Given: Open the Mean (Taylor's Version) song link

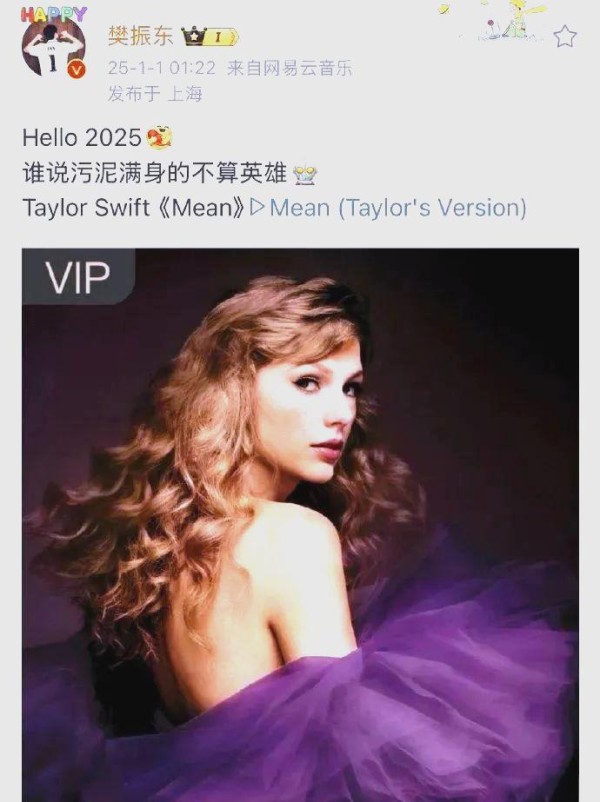Looking at the screenshot, I should click(x=397, y=208).
